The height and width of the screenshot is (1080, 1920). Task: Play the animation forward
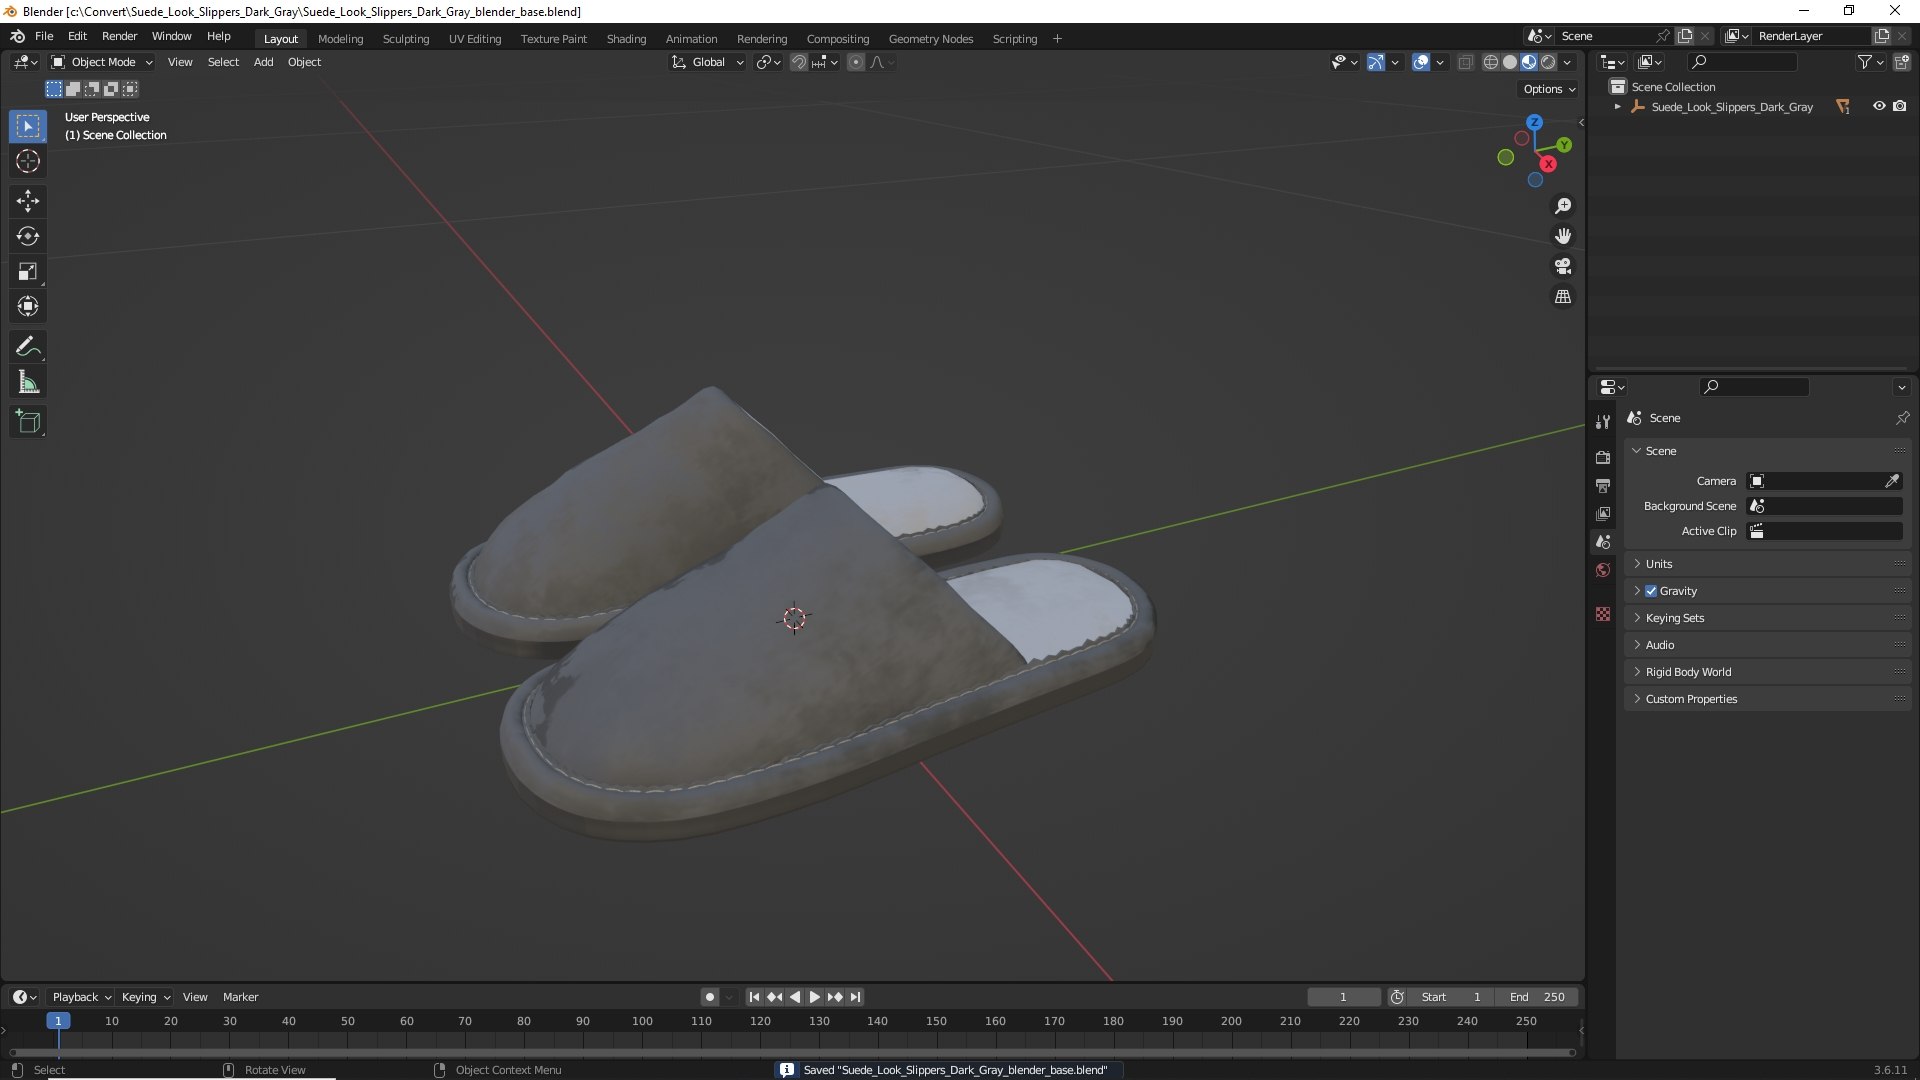[x=814, y=997]
